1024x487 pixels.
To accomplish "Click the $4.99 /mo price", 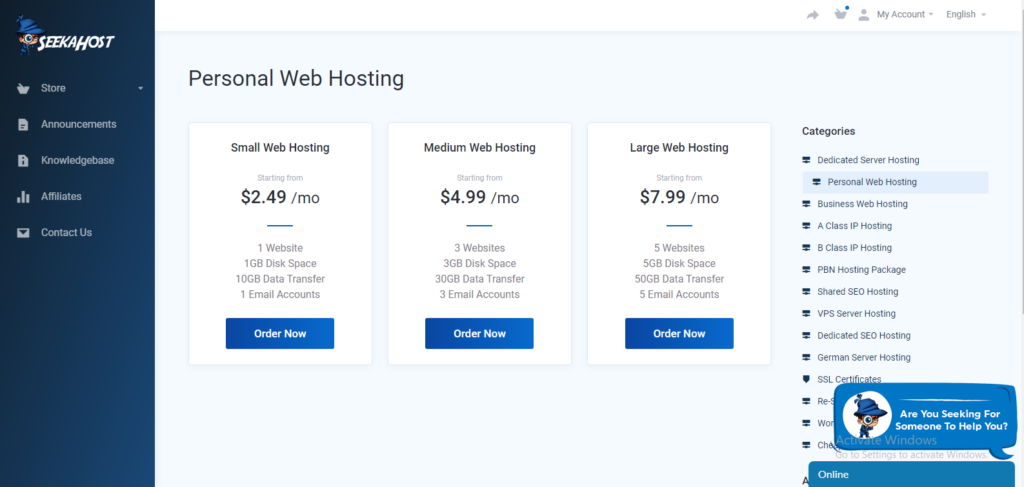I will (x=479, y=197).
